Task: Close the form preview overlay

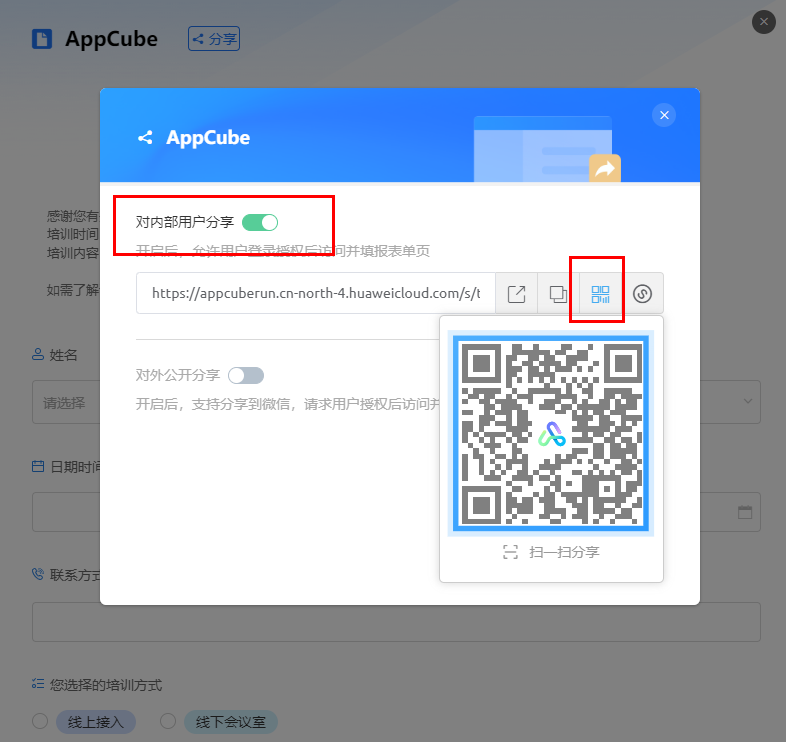Action: (763, 22)
